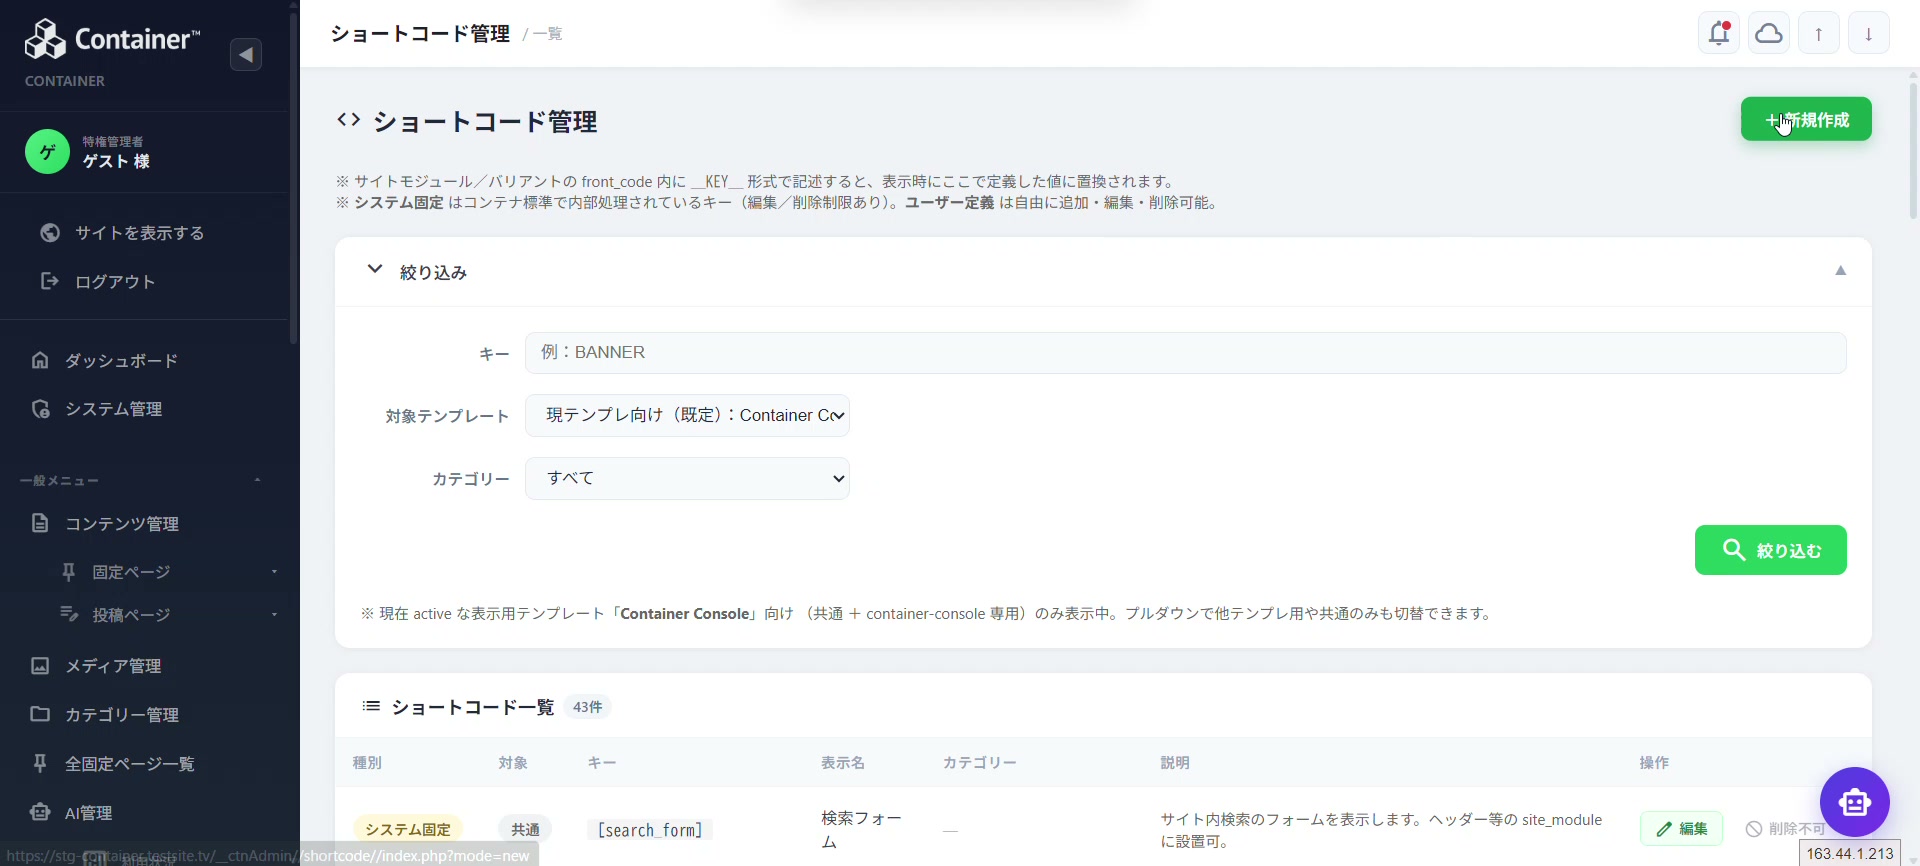Open the カテゴリー dropdown
This screenshot has width=1920, height=866.
tap(687, 479)
